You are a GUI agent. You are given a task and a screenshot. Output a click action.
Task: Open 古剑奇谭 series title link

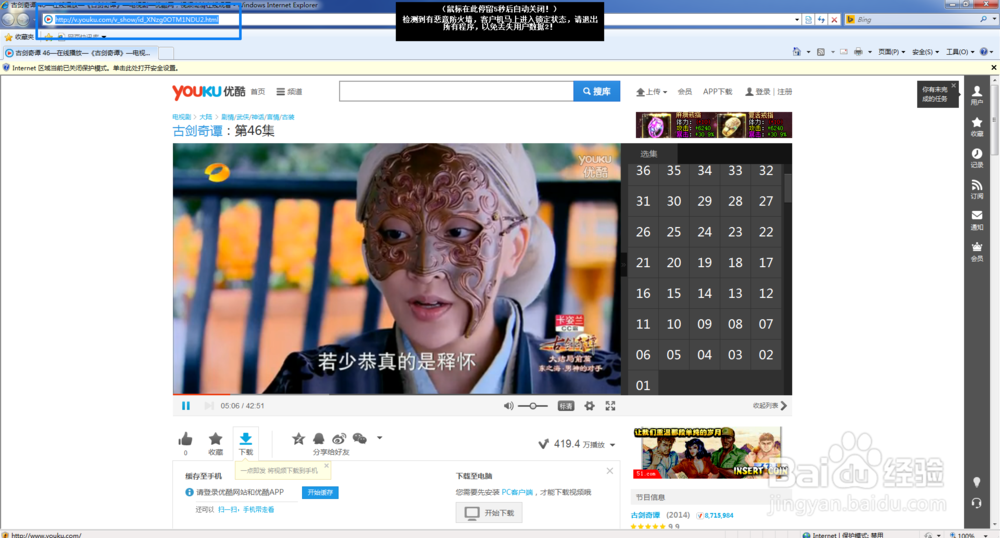(x=198, y=131)
